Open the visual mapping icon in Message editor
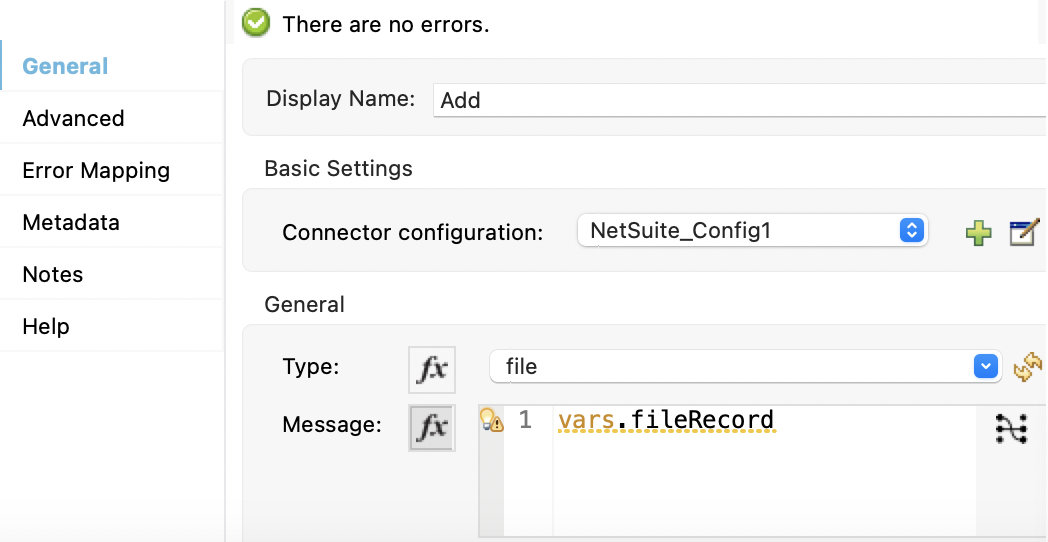Viewport: 1048px width, 542px height. [1011, 428]
